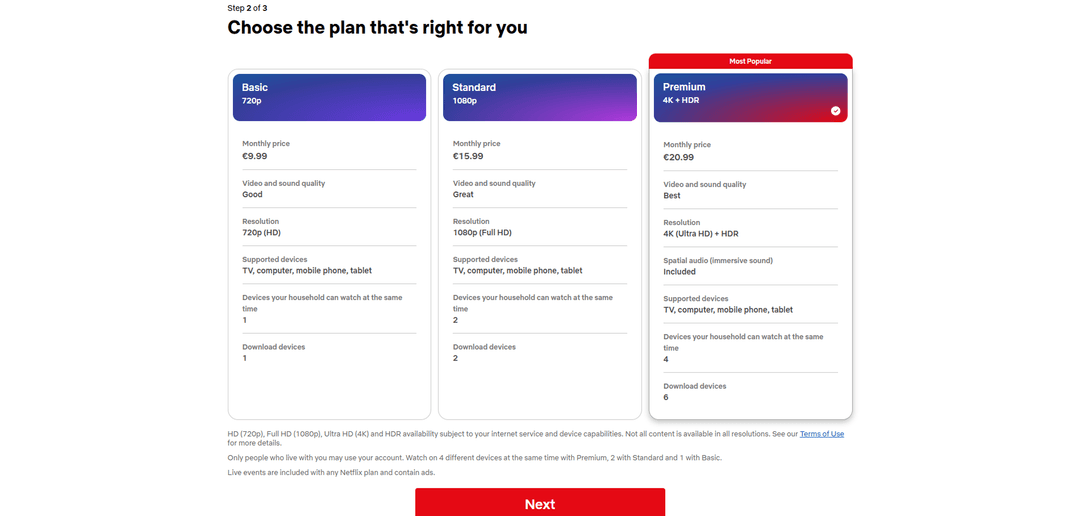This screenshot has width=1080, height=516.
Task: Click 4K (Ultra HD) + HDR resolution text
Action: point(701,233)
